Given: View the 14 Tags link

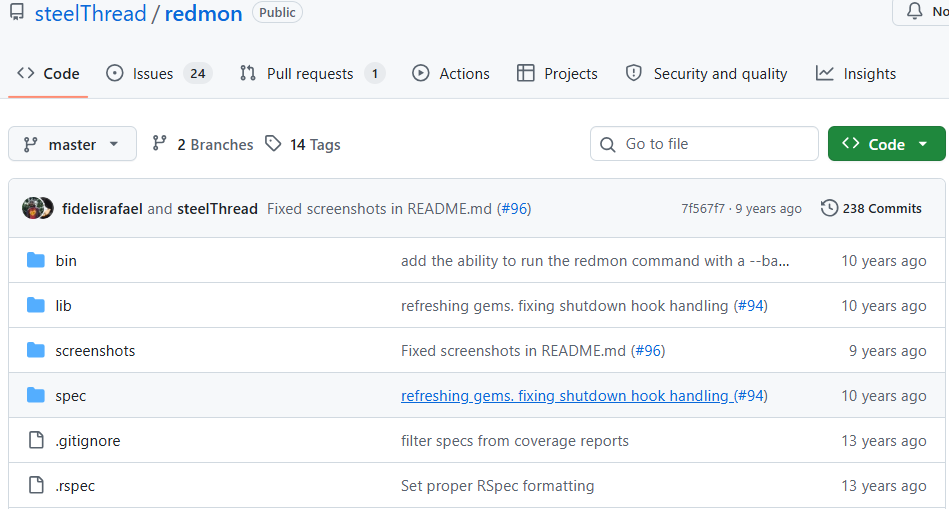Looking at the screenshot, I should (315, 145).
